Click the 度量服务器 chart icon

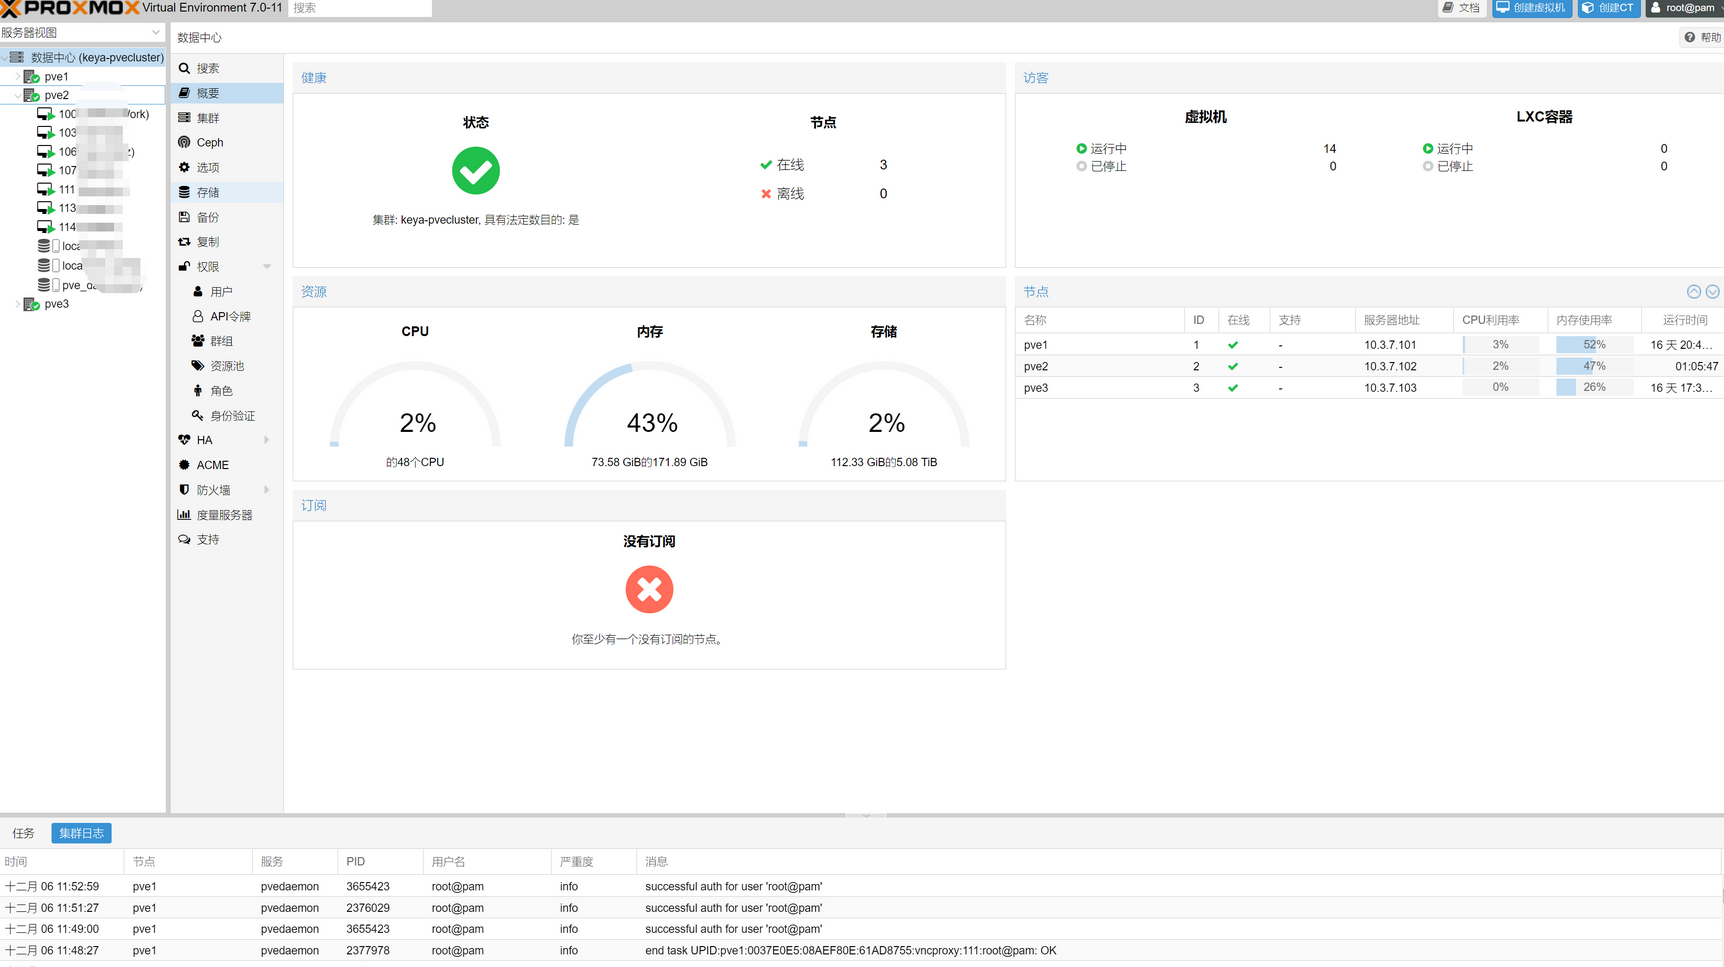coord(184,515)
